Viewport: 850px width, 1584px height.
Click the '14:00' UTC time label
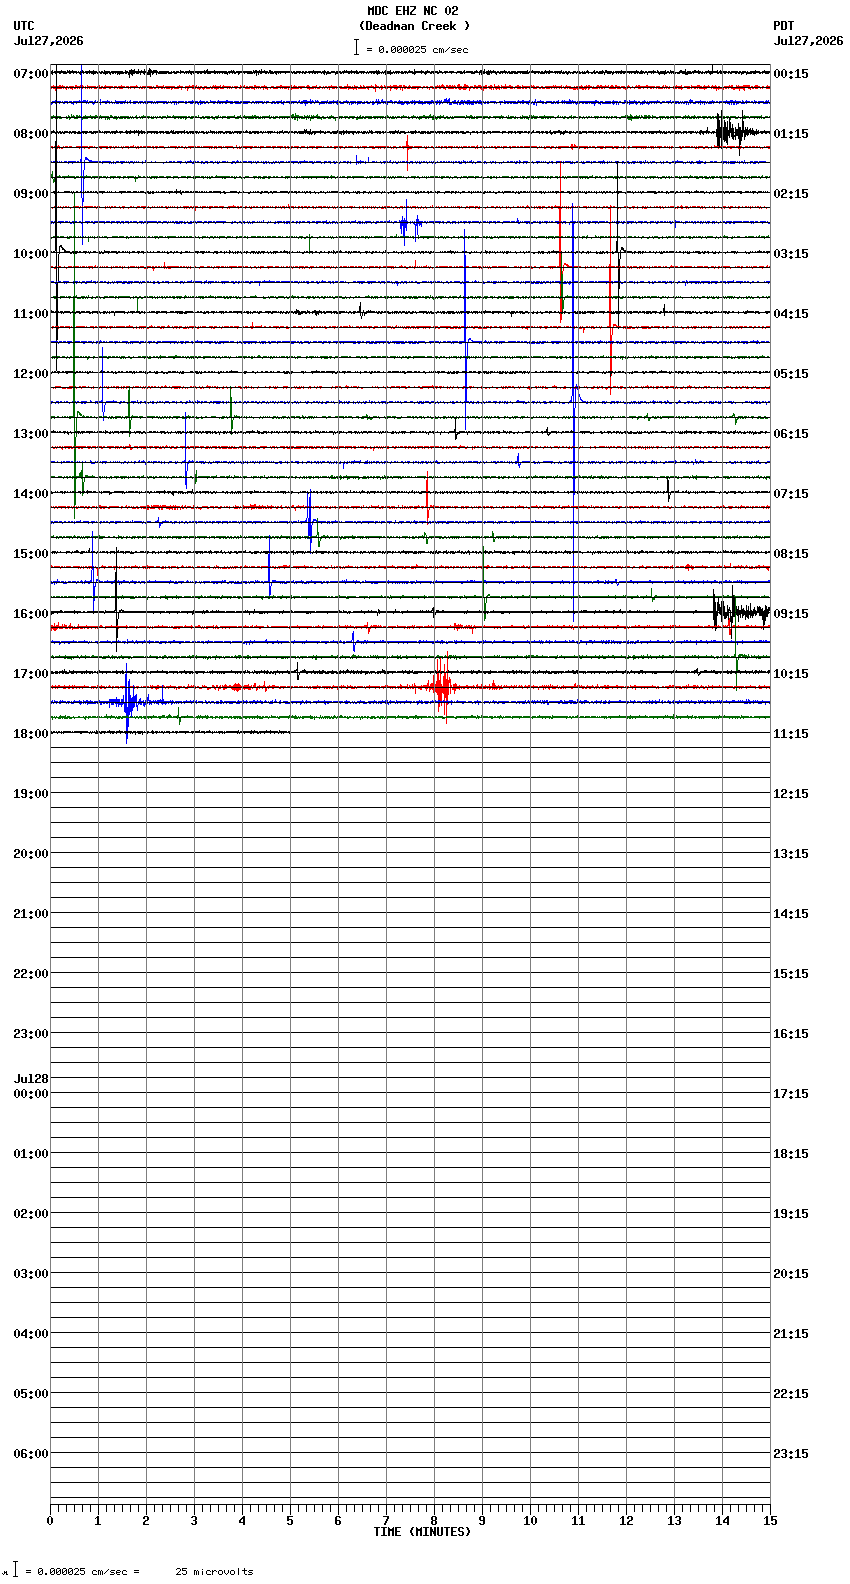pos(31,494)
